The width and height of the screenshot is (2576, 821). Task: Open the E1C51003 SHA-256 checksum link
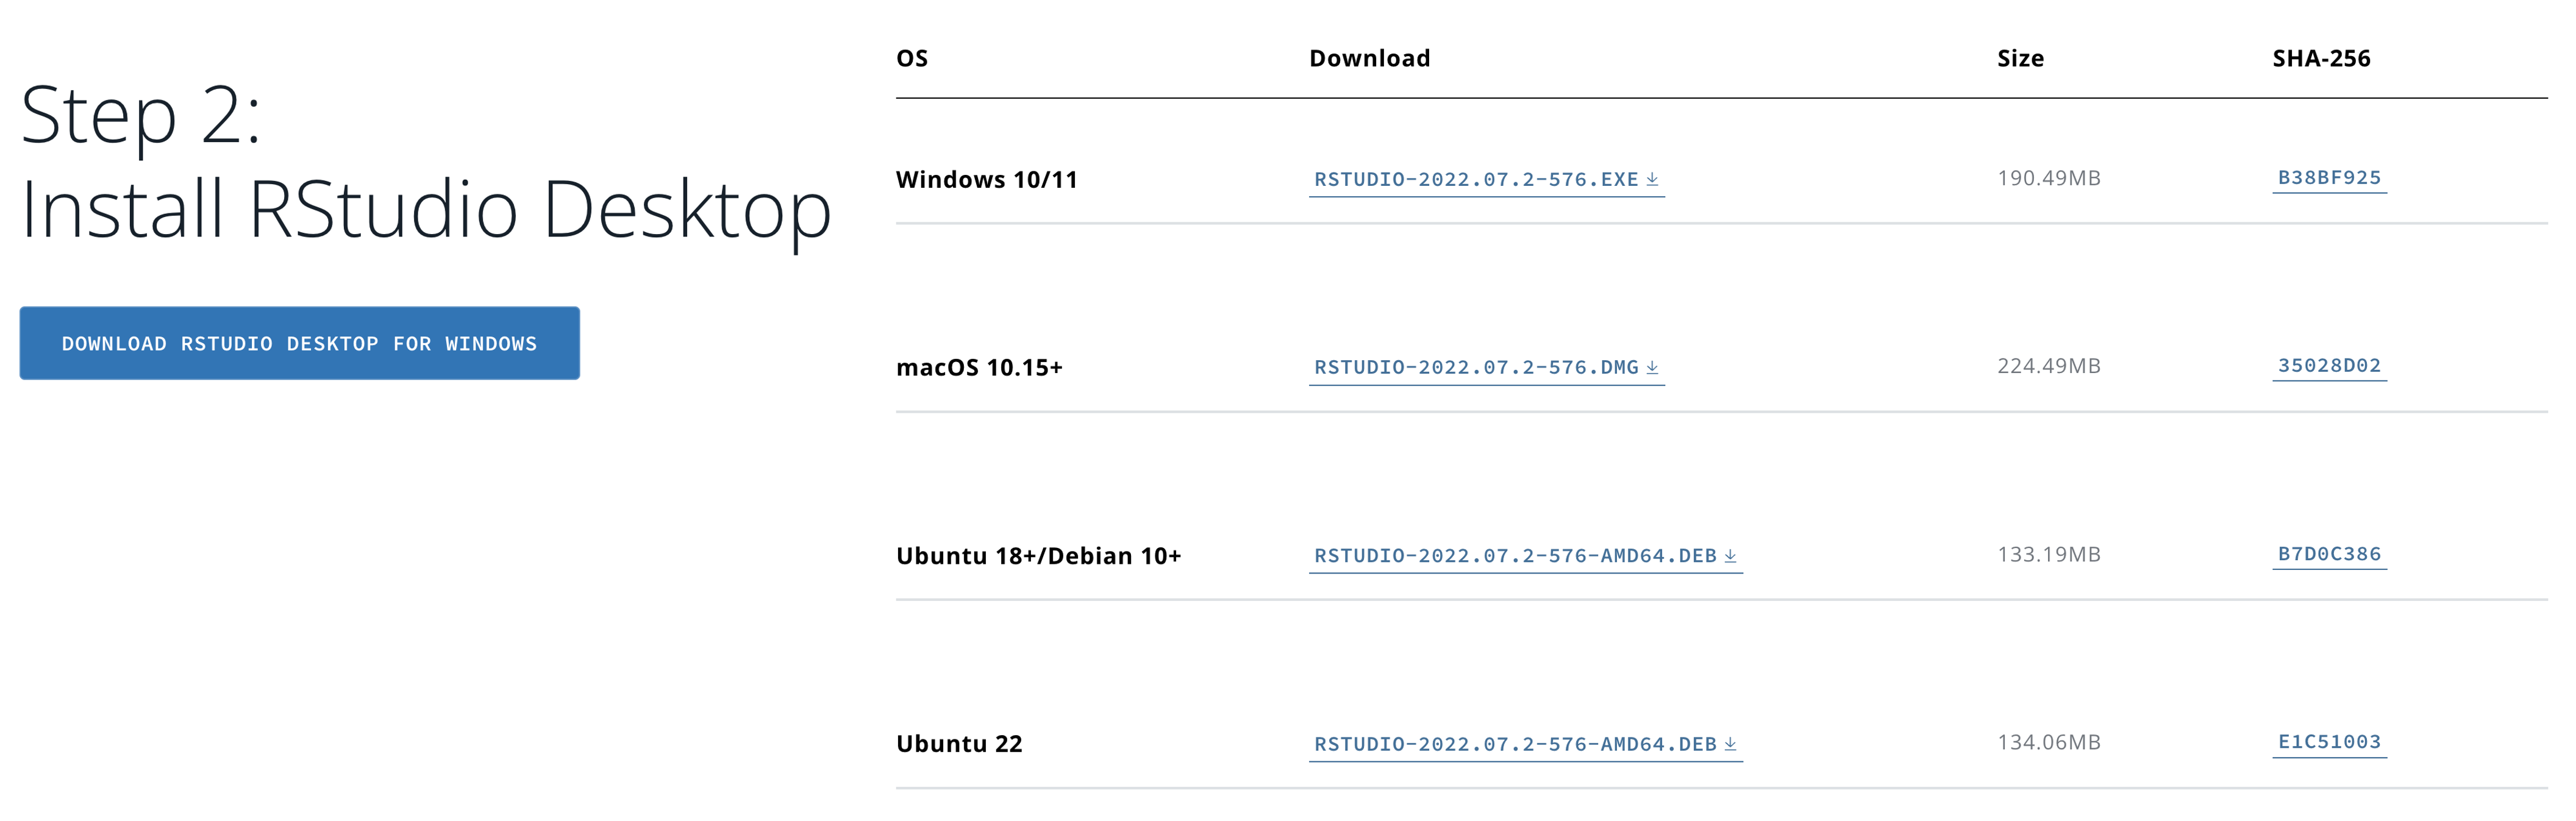pos(2329,742)
